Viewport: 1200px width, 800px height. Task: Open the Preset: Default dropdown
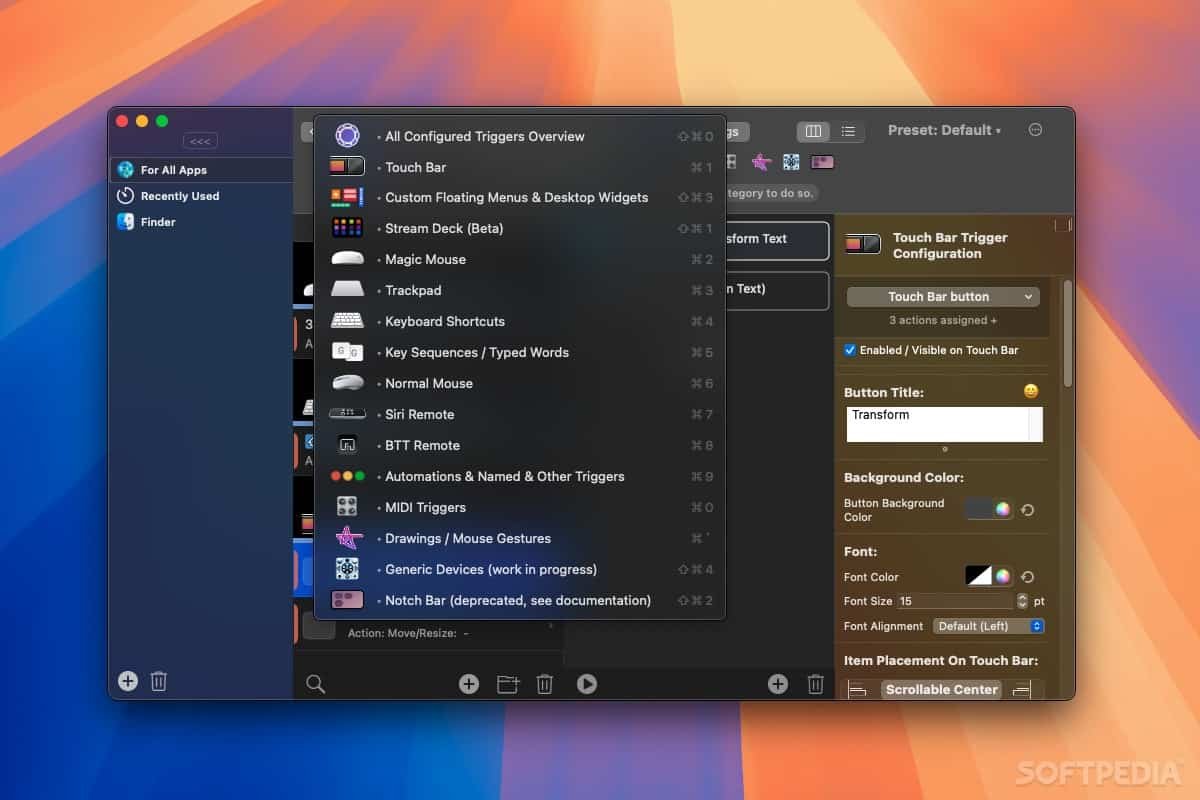tap(944, 130)
